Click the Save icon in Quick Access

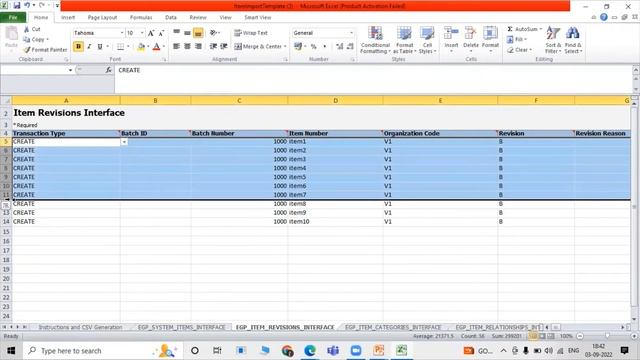click(17, 6)
